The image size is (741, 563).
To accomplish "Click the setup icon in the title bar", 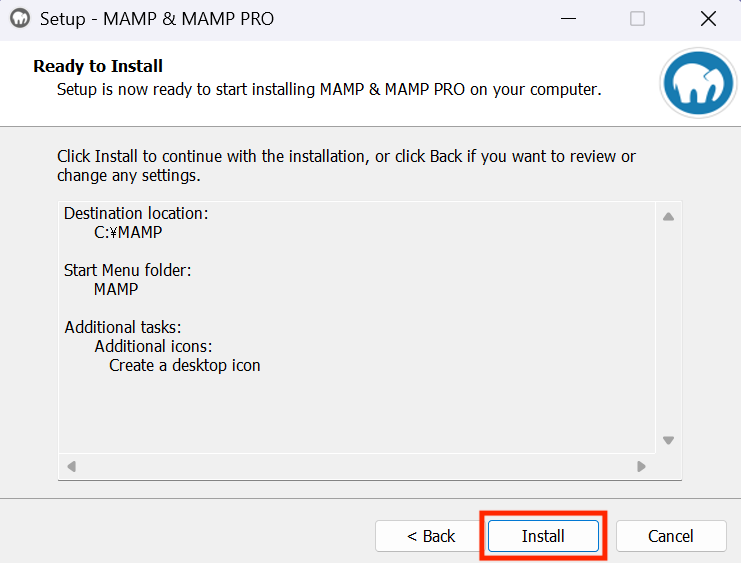I will coord(20,19).
